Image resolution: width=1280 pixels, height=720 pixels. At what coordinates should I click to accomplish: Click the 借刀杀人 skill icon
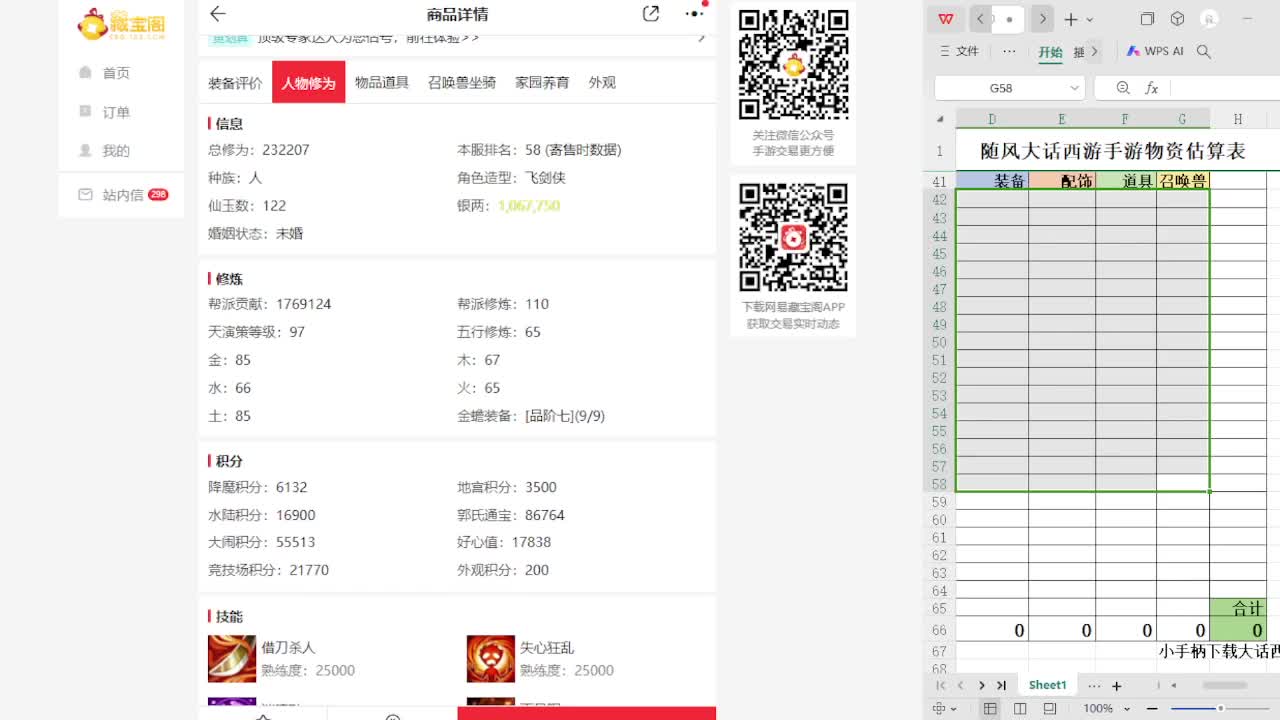tap(232, 658)
